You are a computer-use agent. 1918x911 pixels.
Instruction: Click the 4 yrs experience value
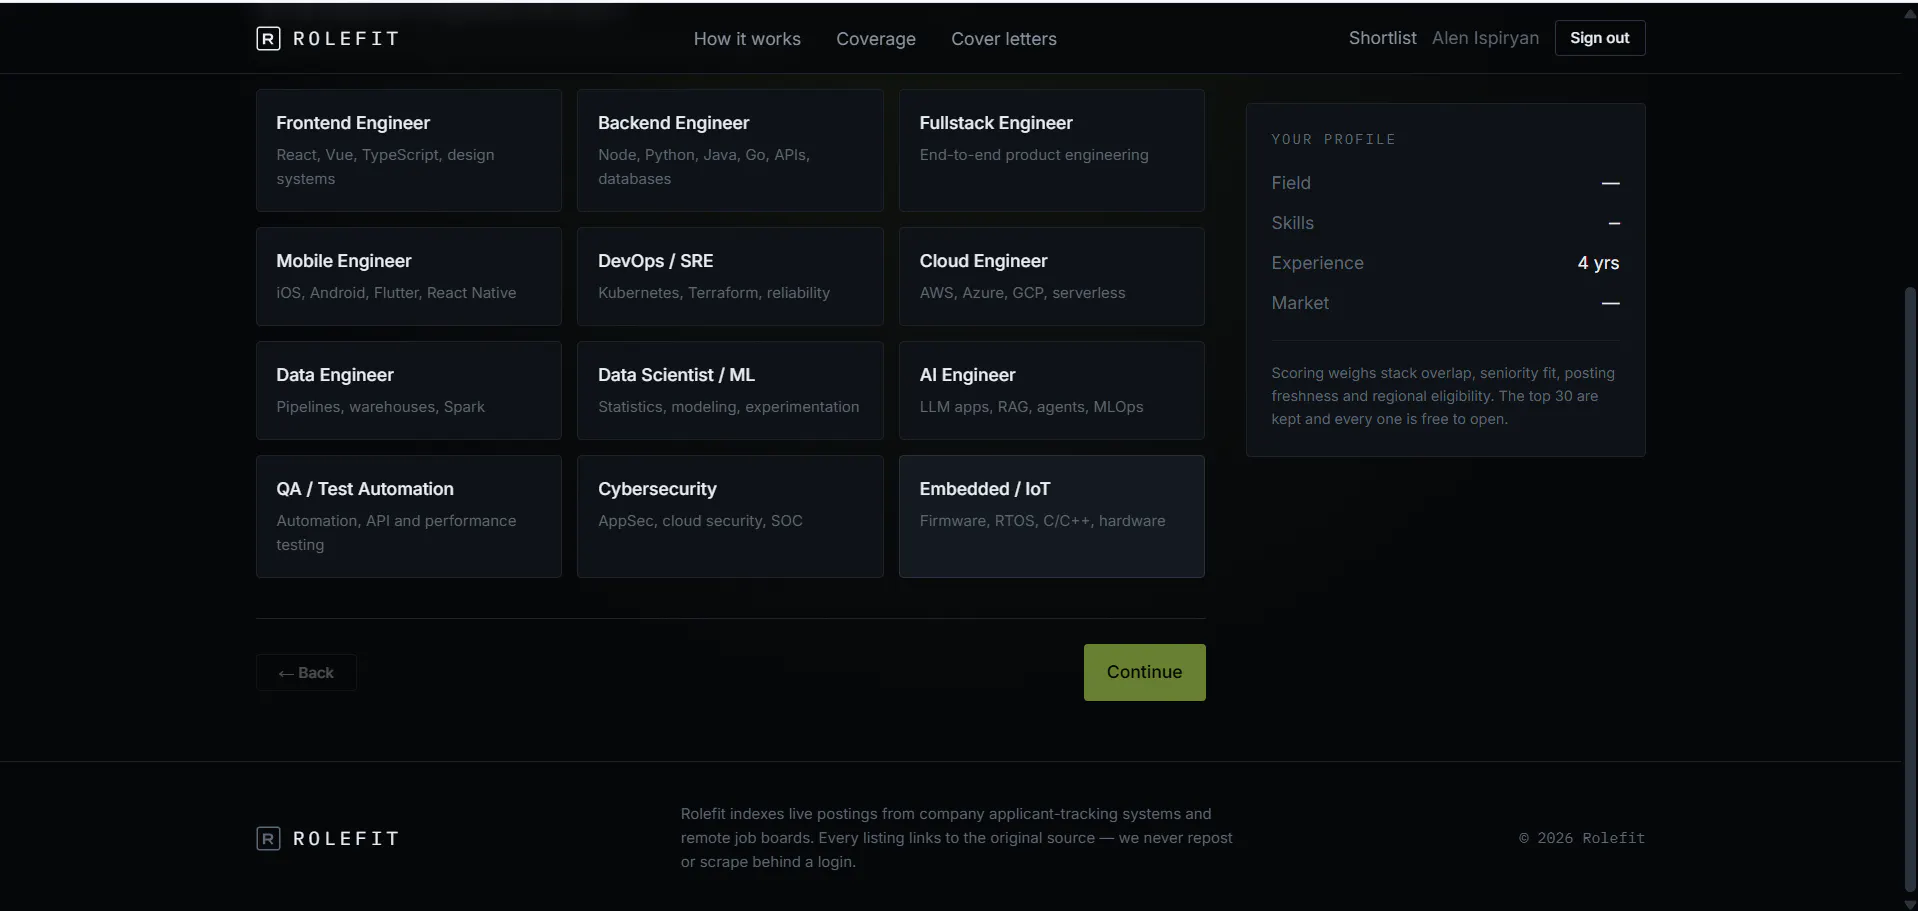pyautogui.click(x=1598, y=263)
